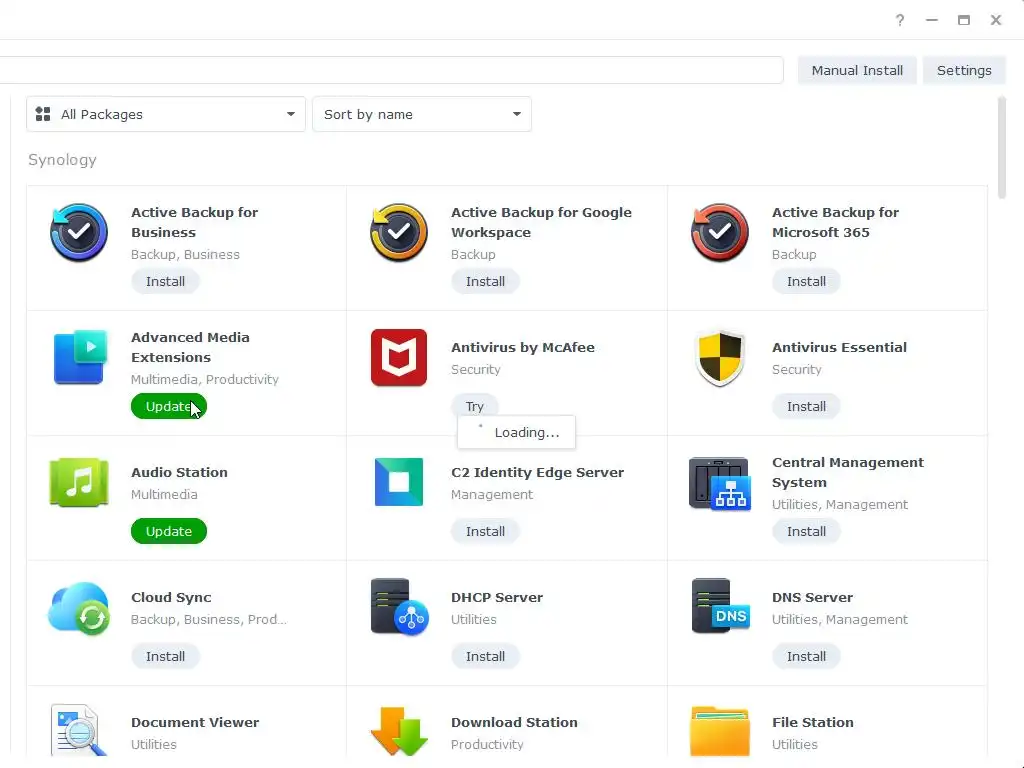This screenshot has height=768, width=1024.
Task: Open Package Center Settings
Action: pyautogui.click(x=964, y=71)
